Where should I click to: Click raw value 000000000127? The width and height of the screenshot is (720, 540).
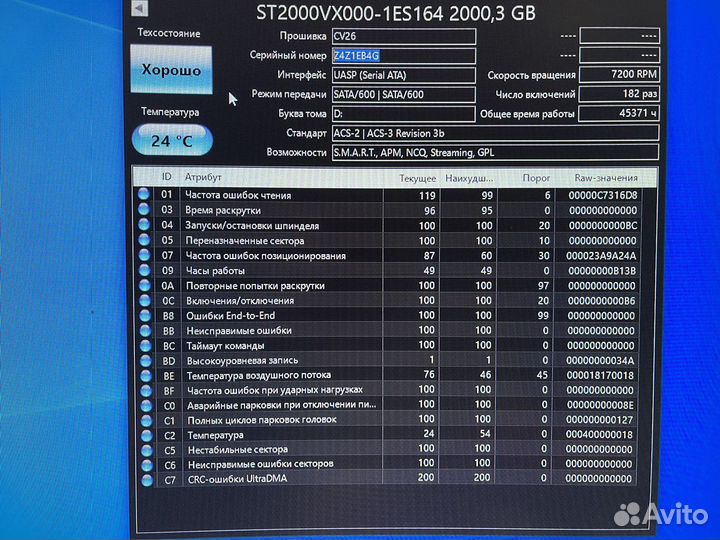tap(599, 420)
